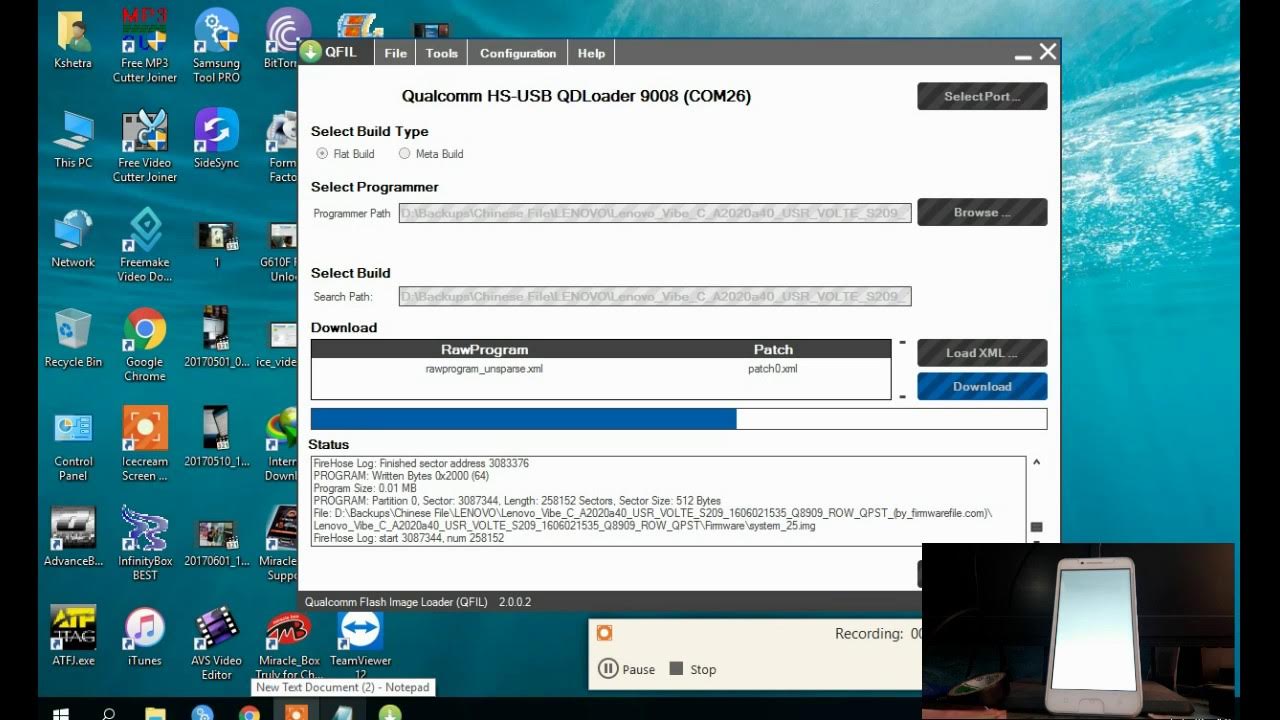Launch AdvanceBox desktop shortcut

tap(73, 538)
